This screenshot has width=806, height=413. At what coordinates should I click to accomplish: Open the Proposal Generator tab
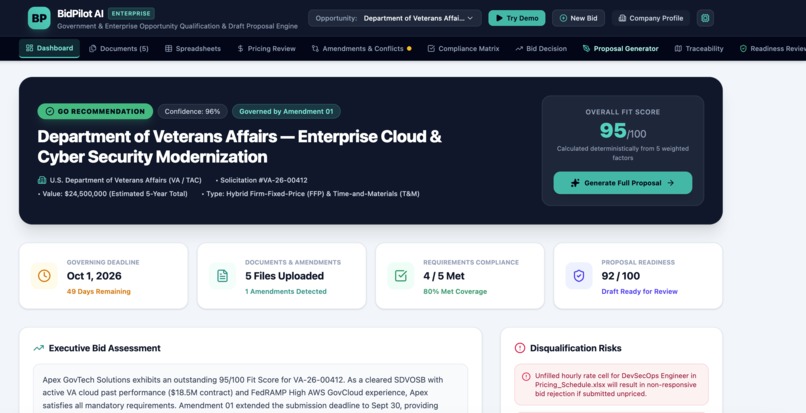[620, 48]
